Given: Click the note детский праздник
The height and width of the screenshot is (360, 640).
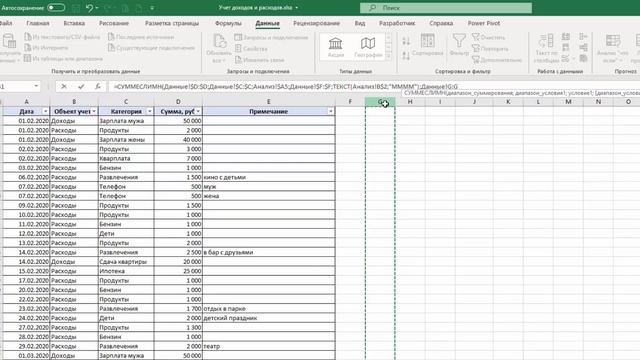Looking at the screenshot, I should [230, 318].
